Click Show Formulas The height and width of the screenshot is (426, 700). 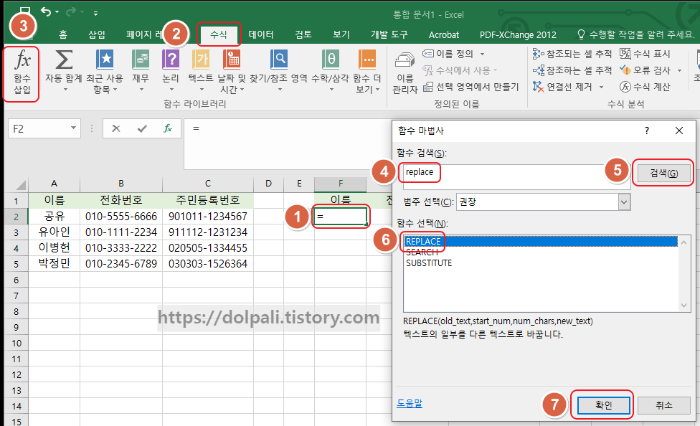tap(645, 54)
